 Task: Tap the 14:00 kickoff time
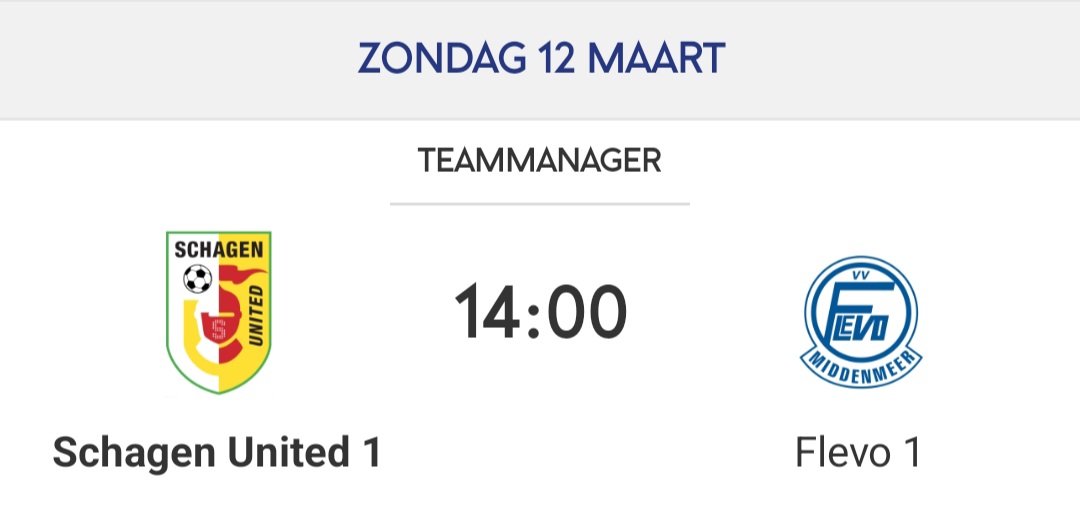point(541,312)
